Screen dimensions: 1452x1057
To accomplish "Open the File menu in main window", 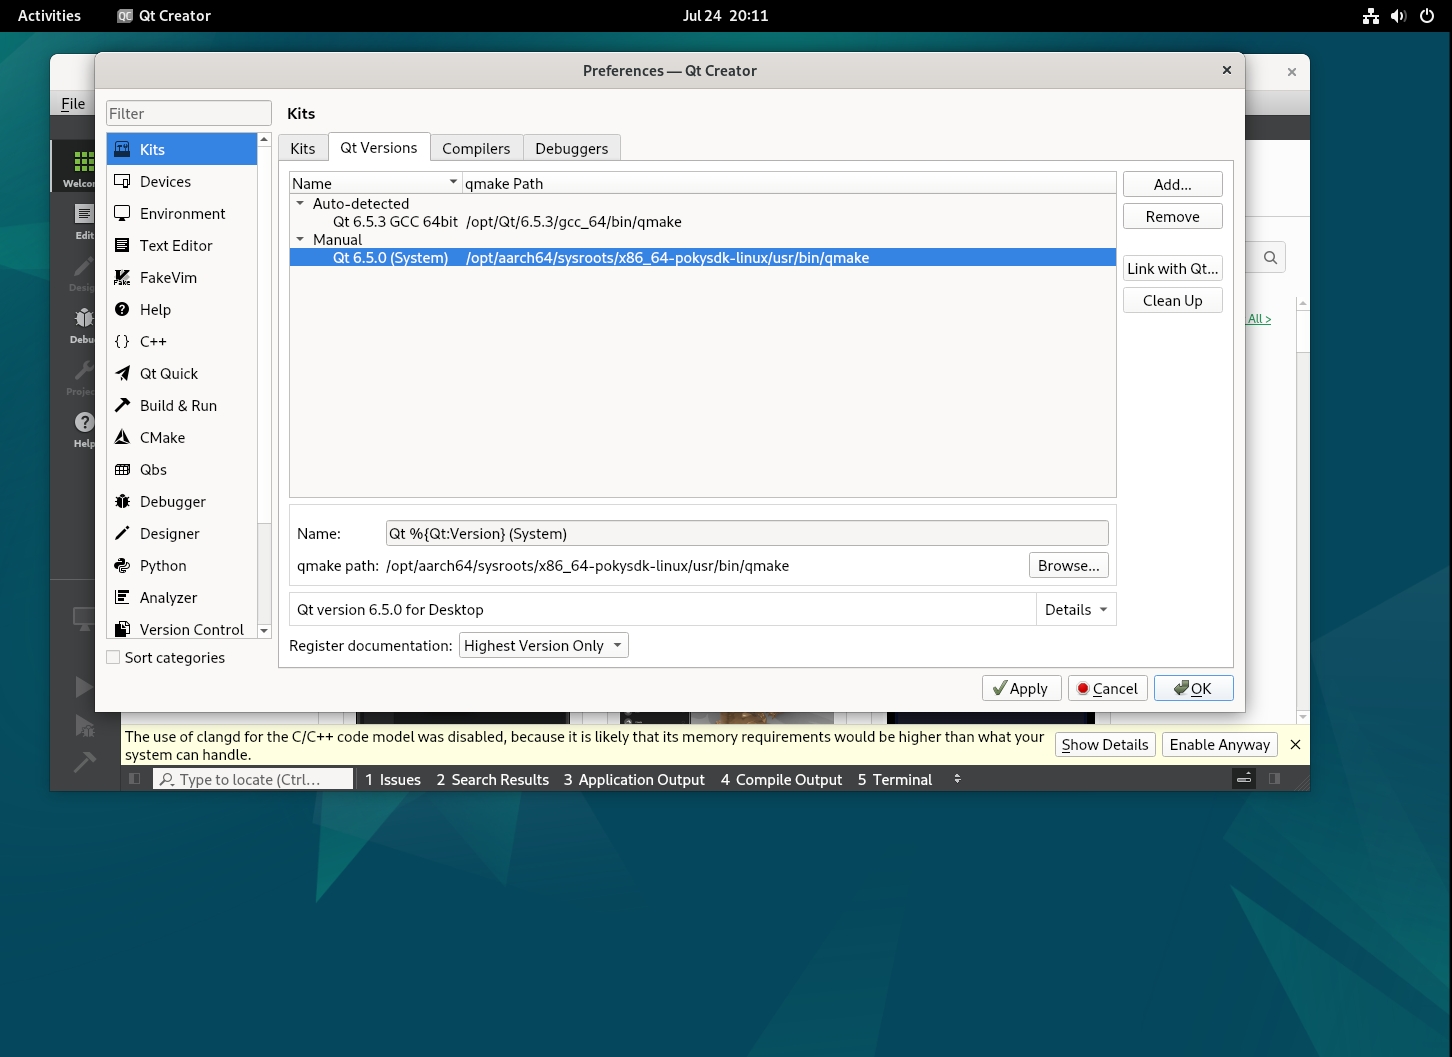I will pyautogui.click(x=73, y=103).
